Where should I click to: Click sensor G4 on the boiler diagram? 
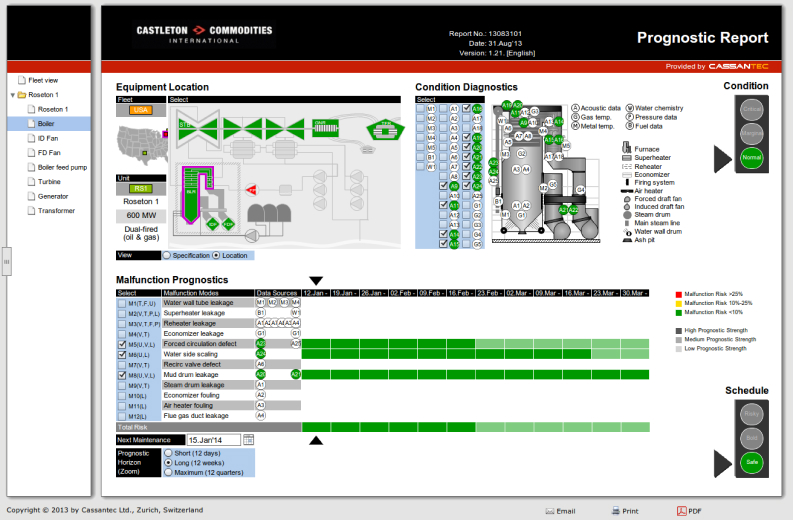pos(581,190)
